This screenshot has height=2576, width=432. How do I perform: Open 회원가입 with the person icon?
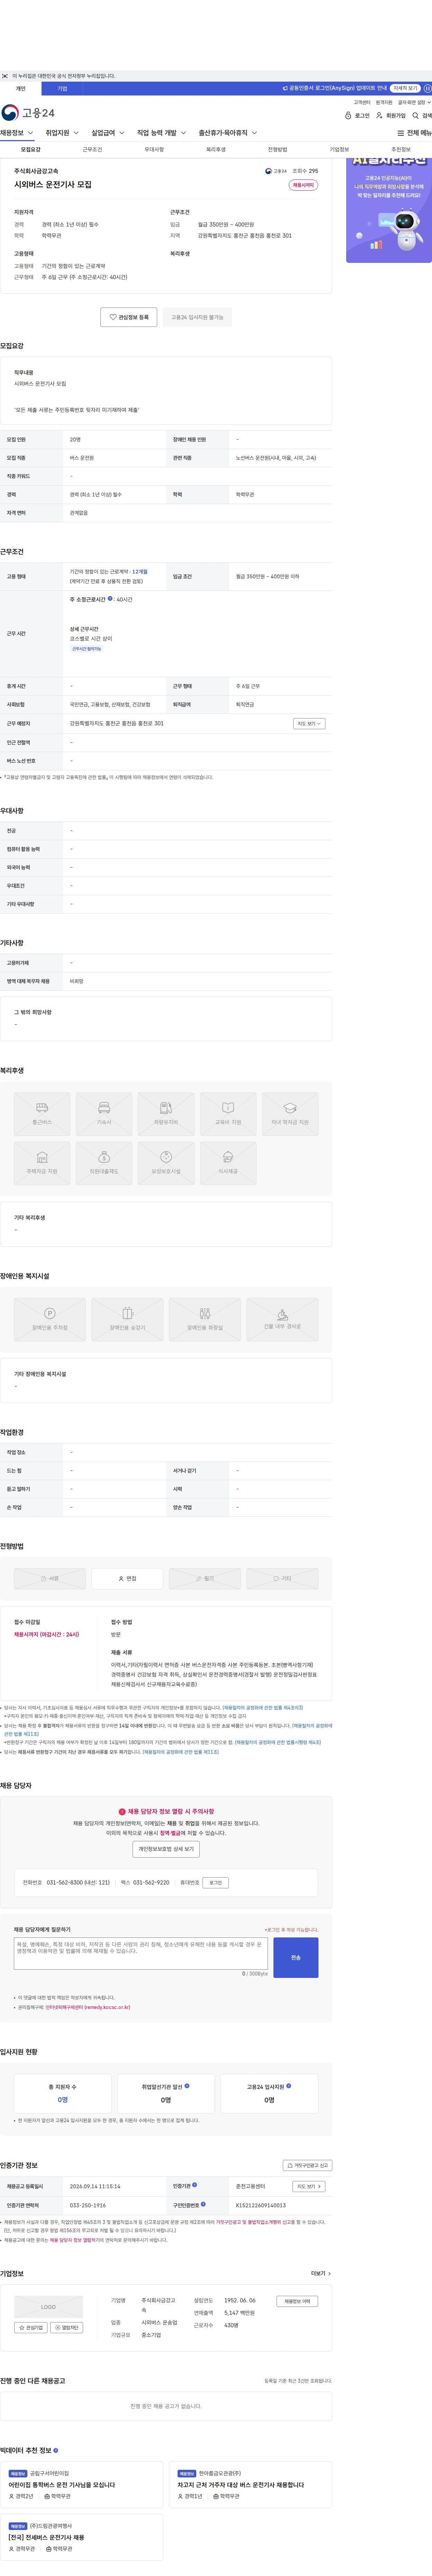(391, 116)
